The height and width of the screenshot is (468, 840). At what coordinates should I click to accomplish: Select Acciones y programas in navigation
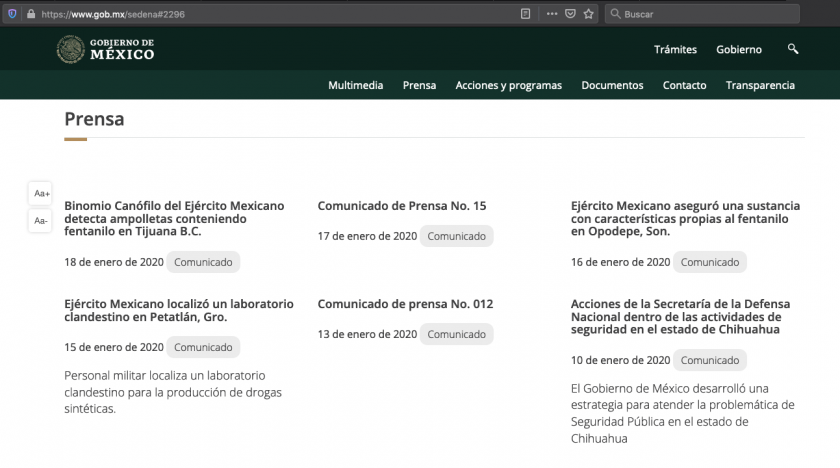508,85
